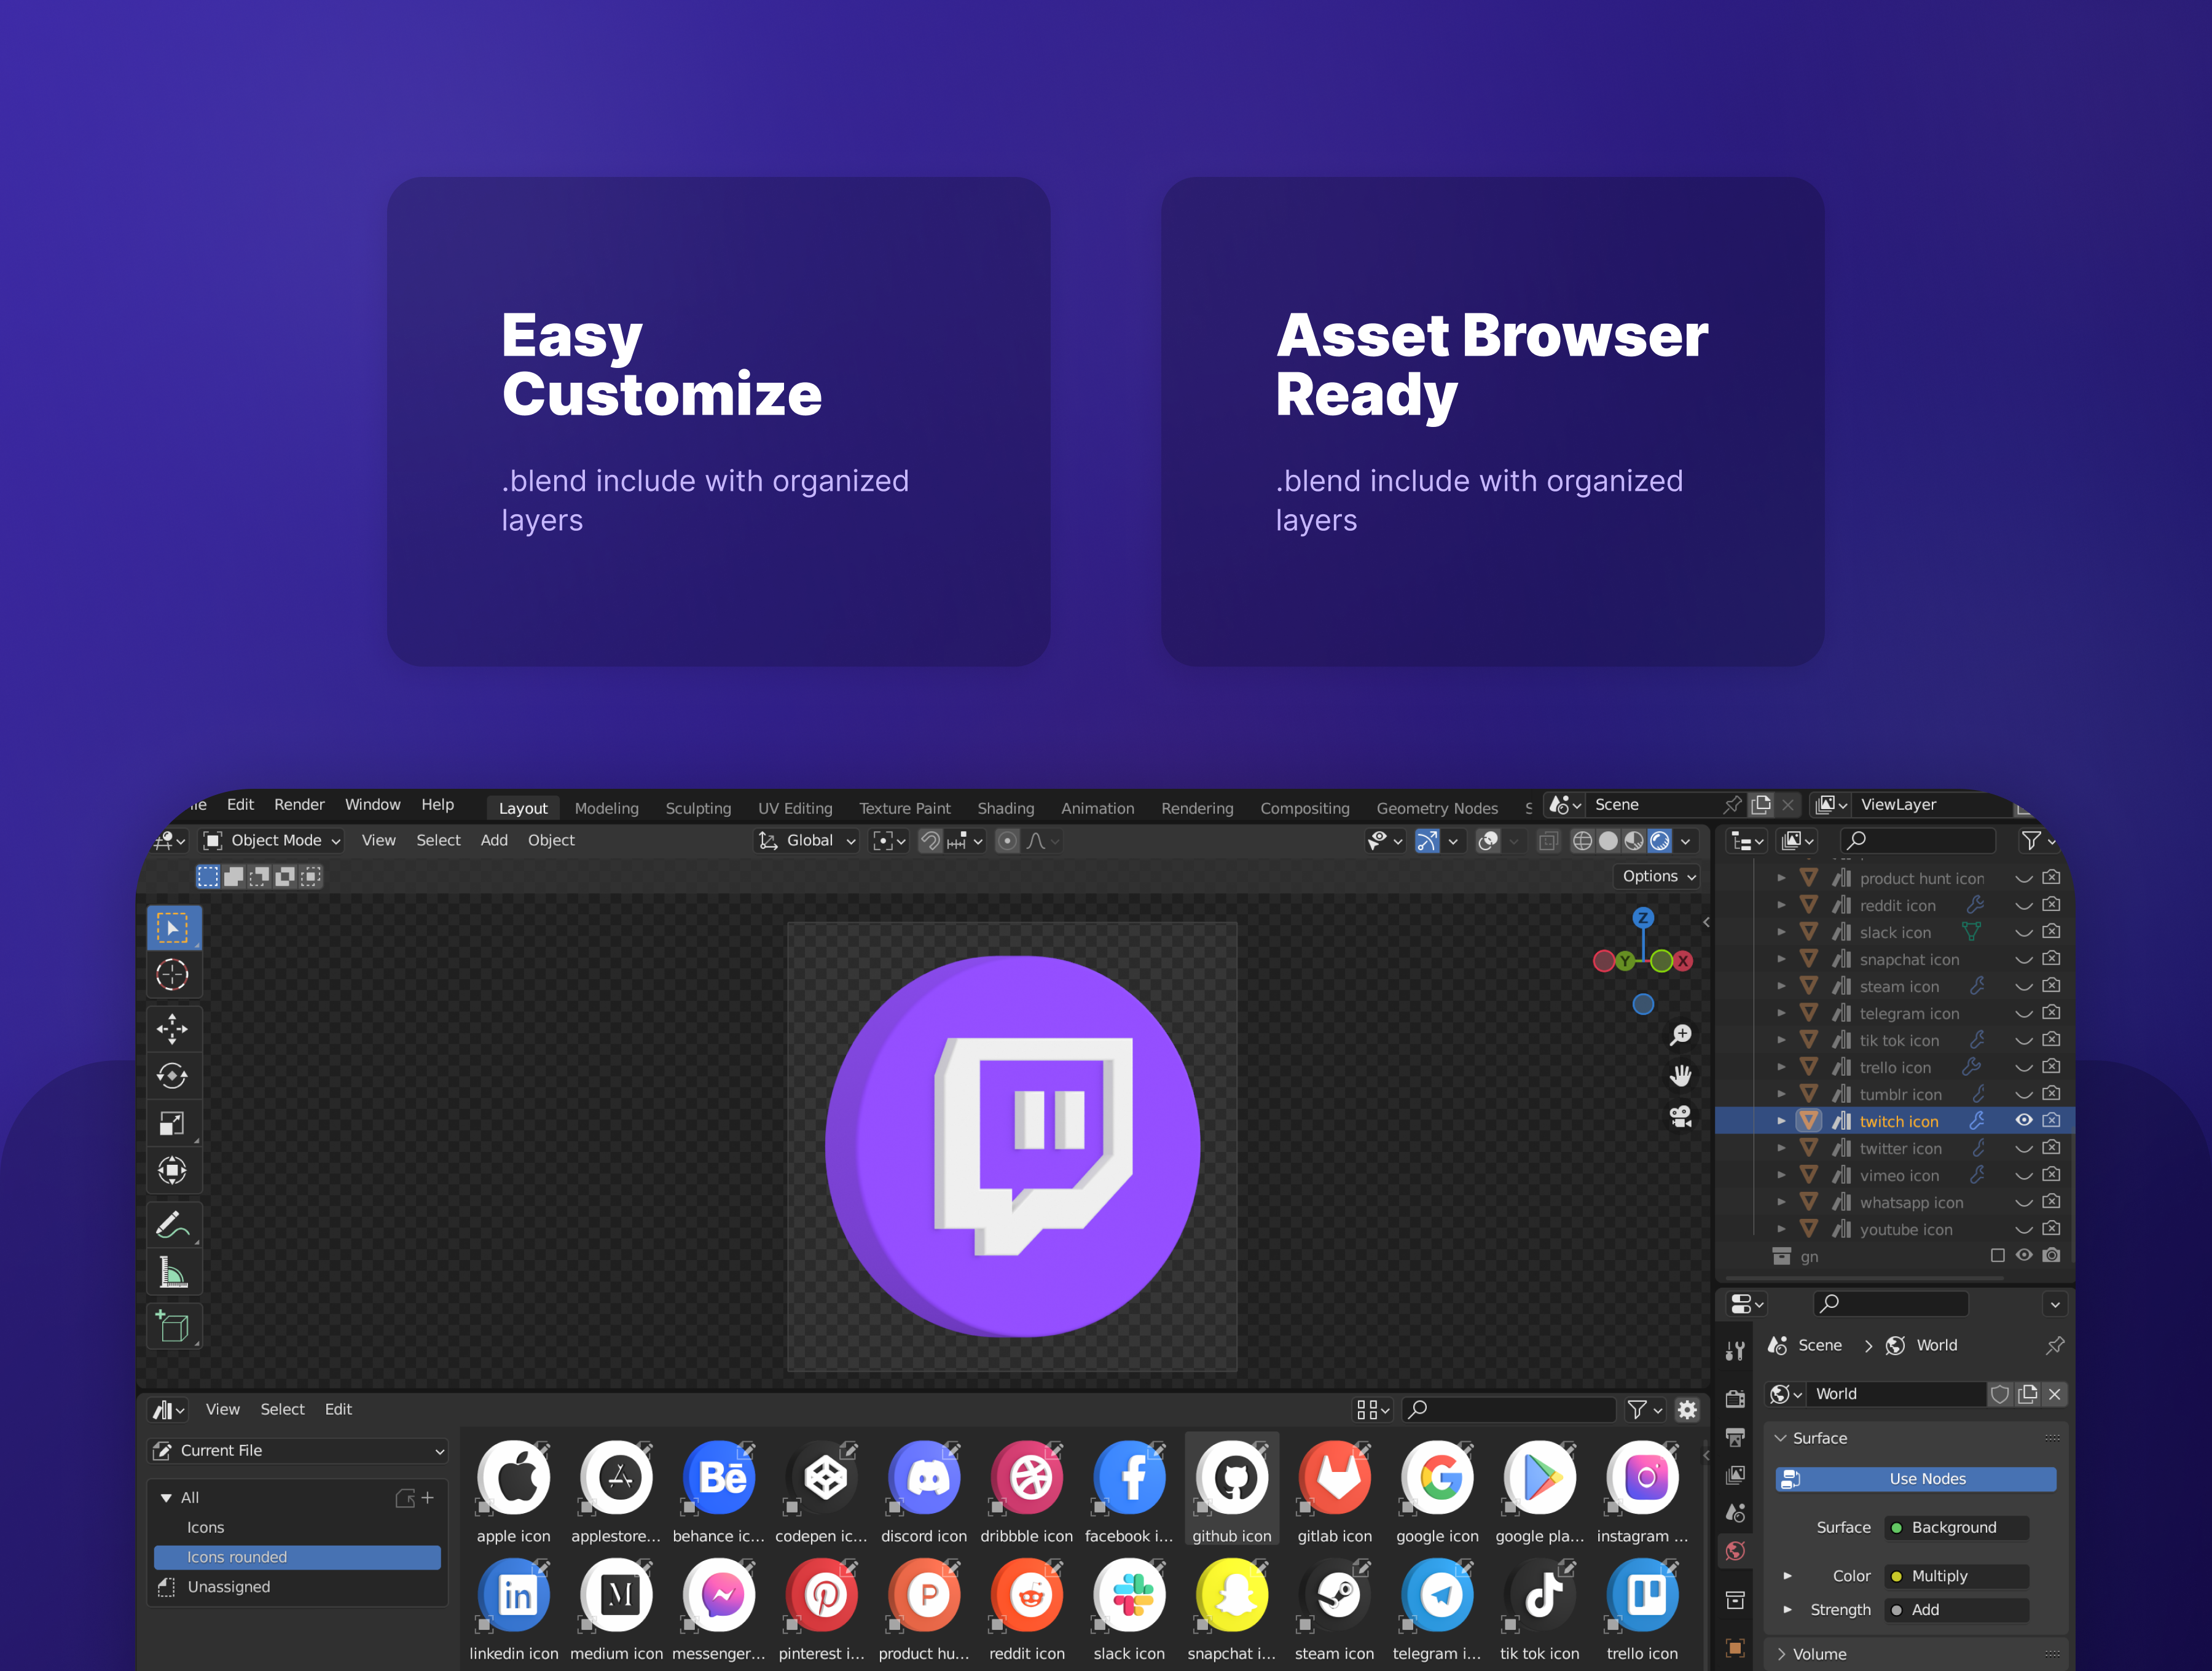
Task: Expand the Volume panel
Action: click(1781, 1654)
